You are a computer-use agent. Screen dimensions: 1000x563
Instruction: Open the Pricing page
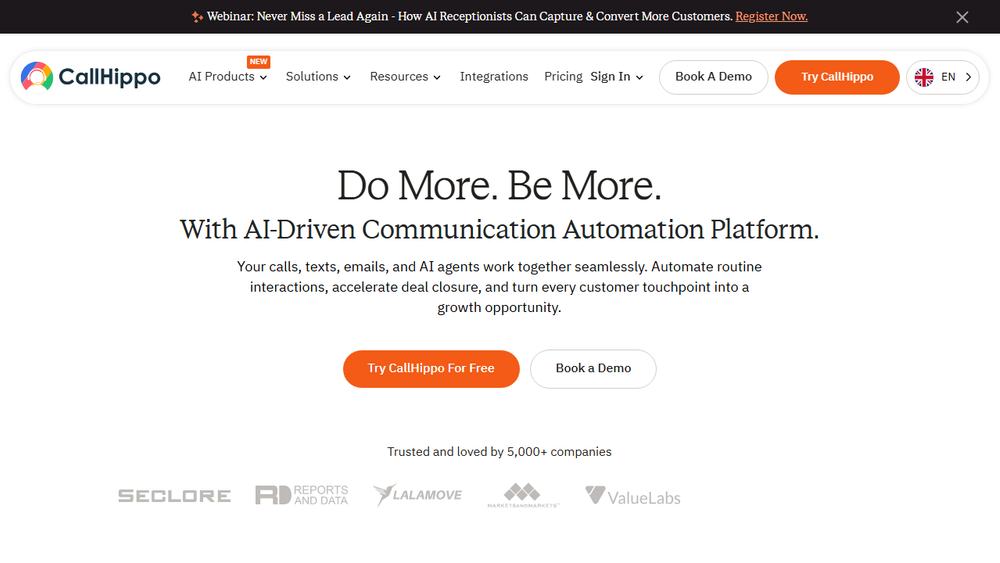tap(563, 77)
